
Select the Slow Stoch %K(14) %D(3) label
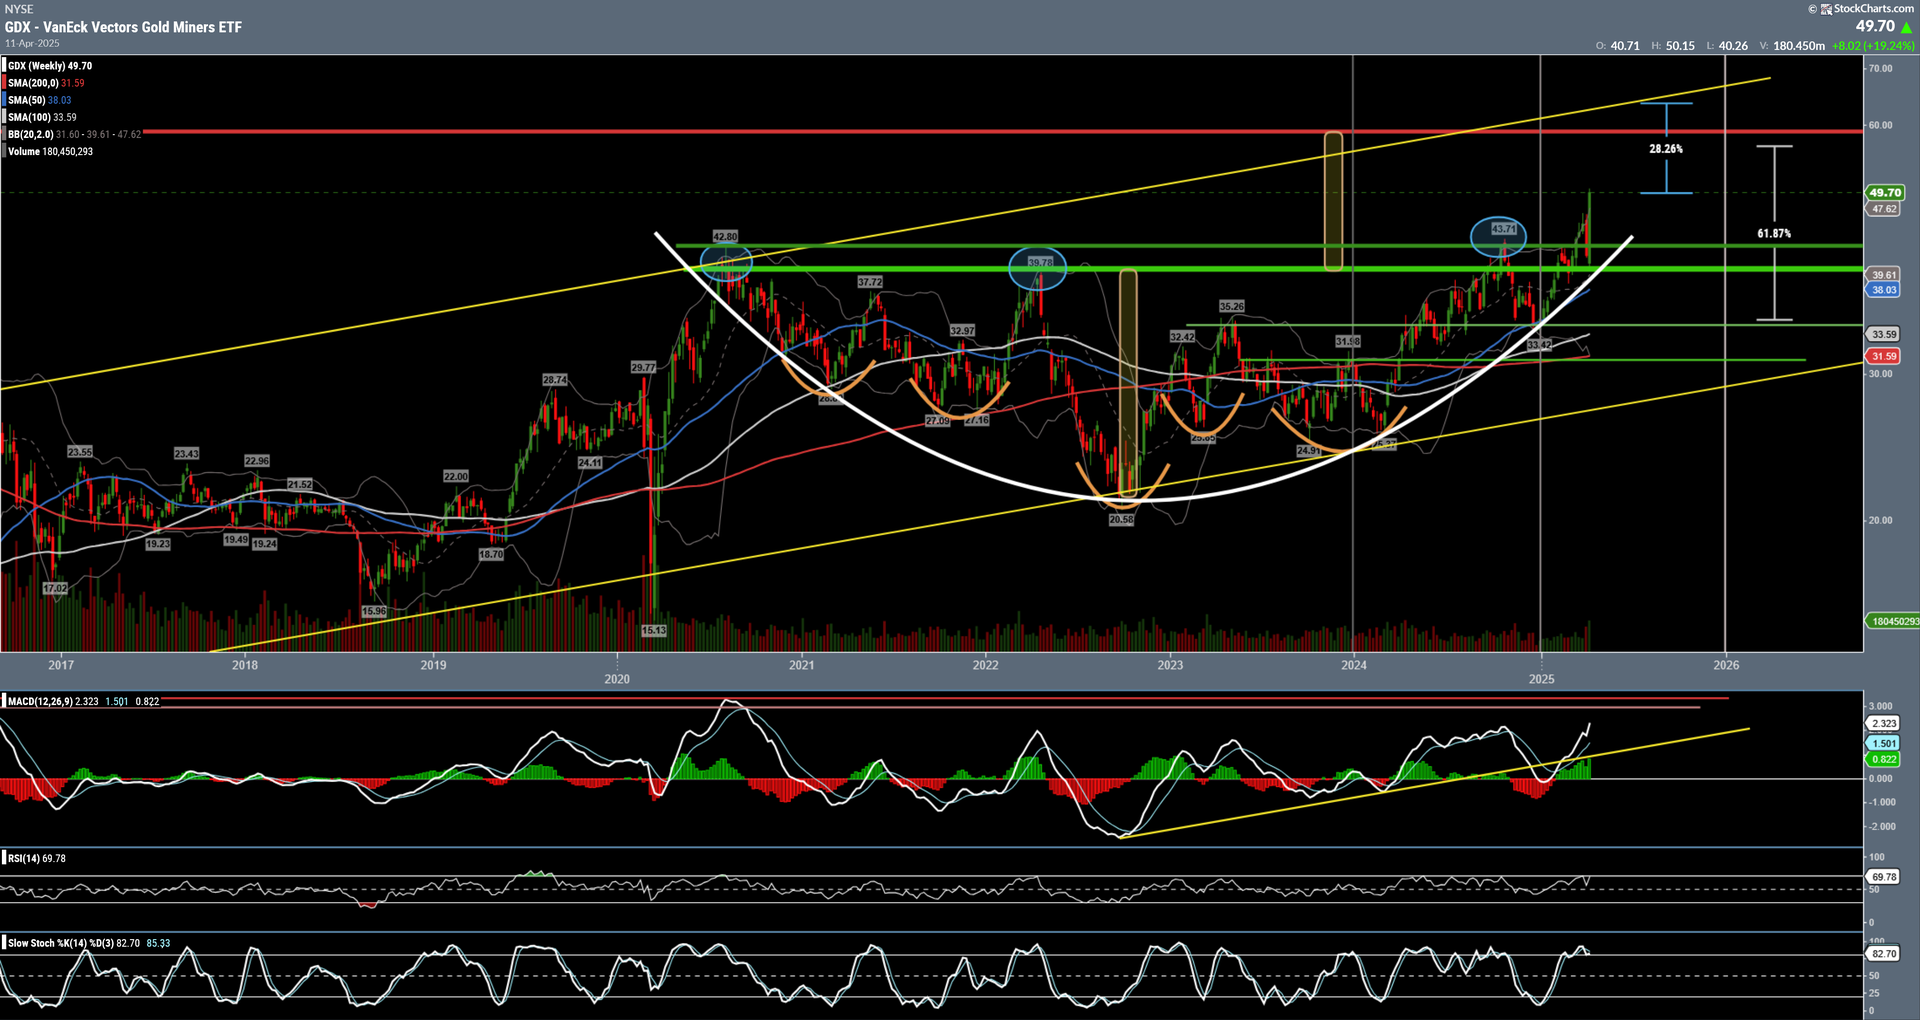[x=60, y=943]
